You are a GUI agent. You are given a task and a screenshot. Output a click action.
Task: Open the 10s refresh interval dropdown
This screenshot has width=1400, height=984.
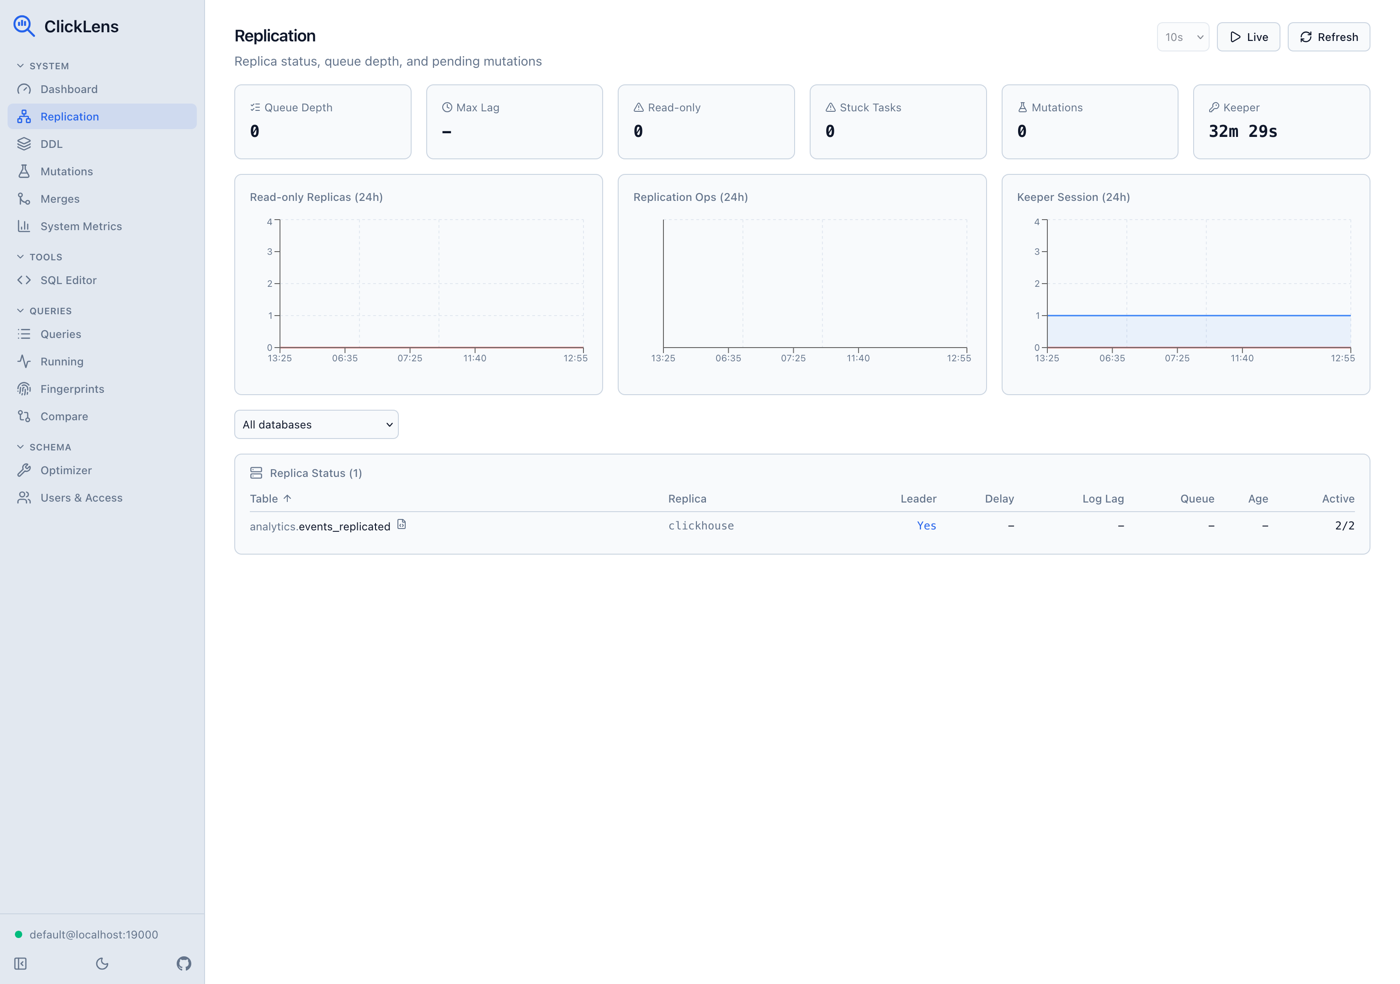[x=1183, y=37]
